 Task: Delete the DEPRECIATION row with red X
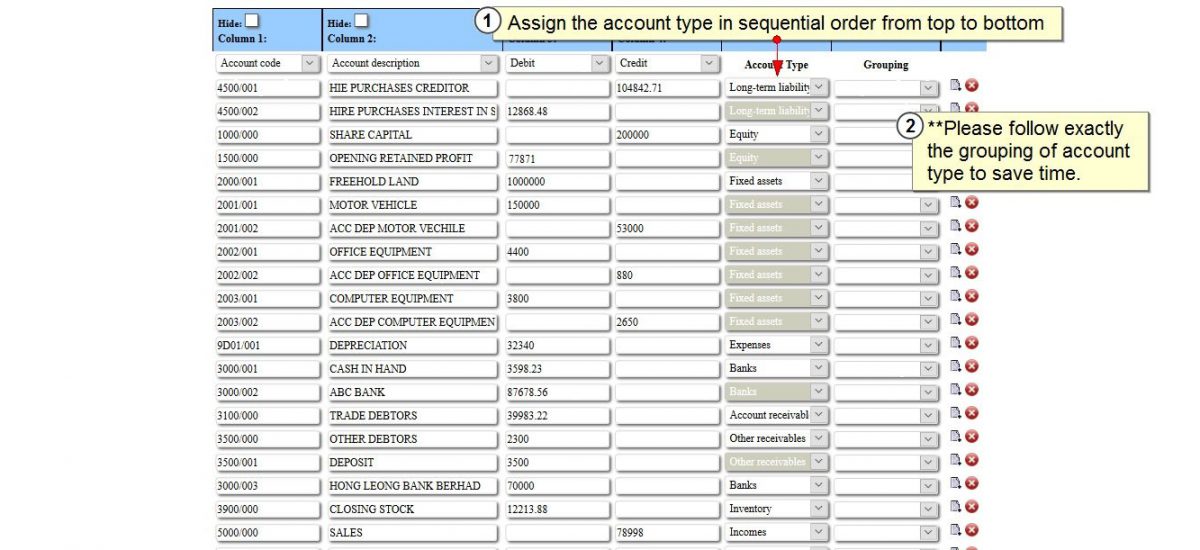(x=971, y=344)
